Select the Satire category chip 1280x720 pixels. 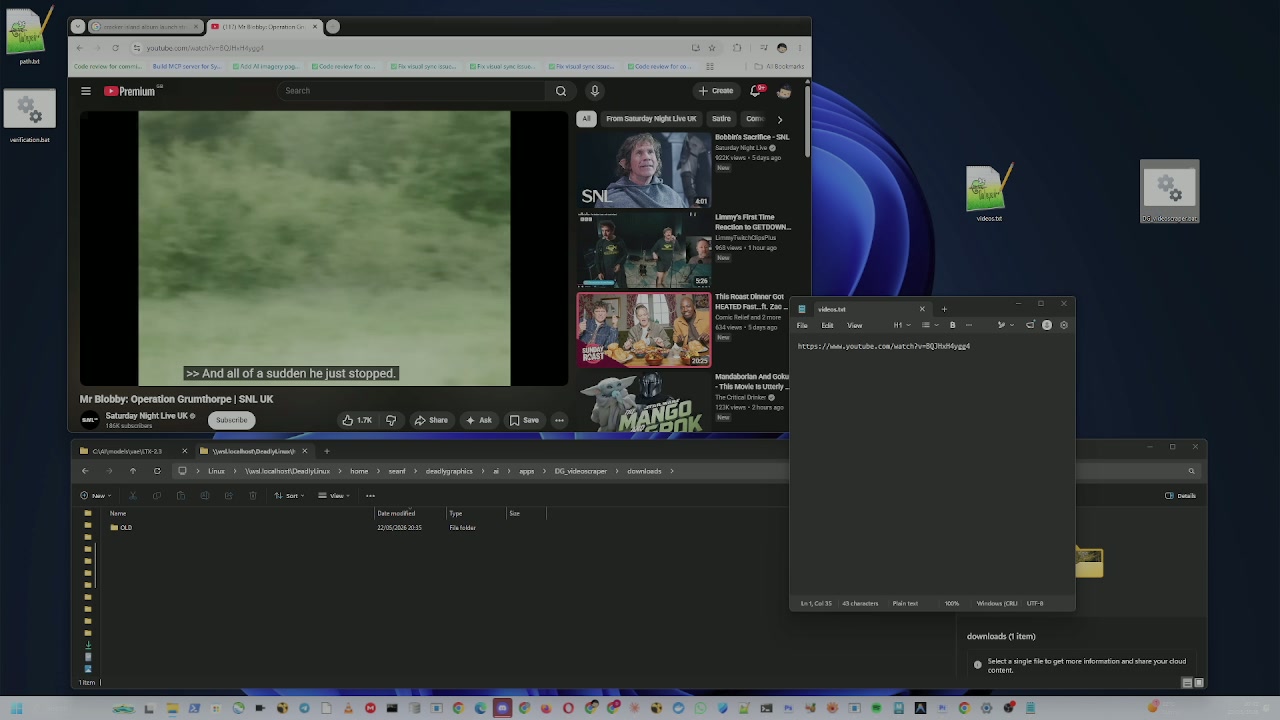tap(721, 119)
